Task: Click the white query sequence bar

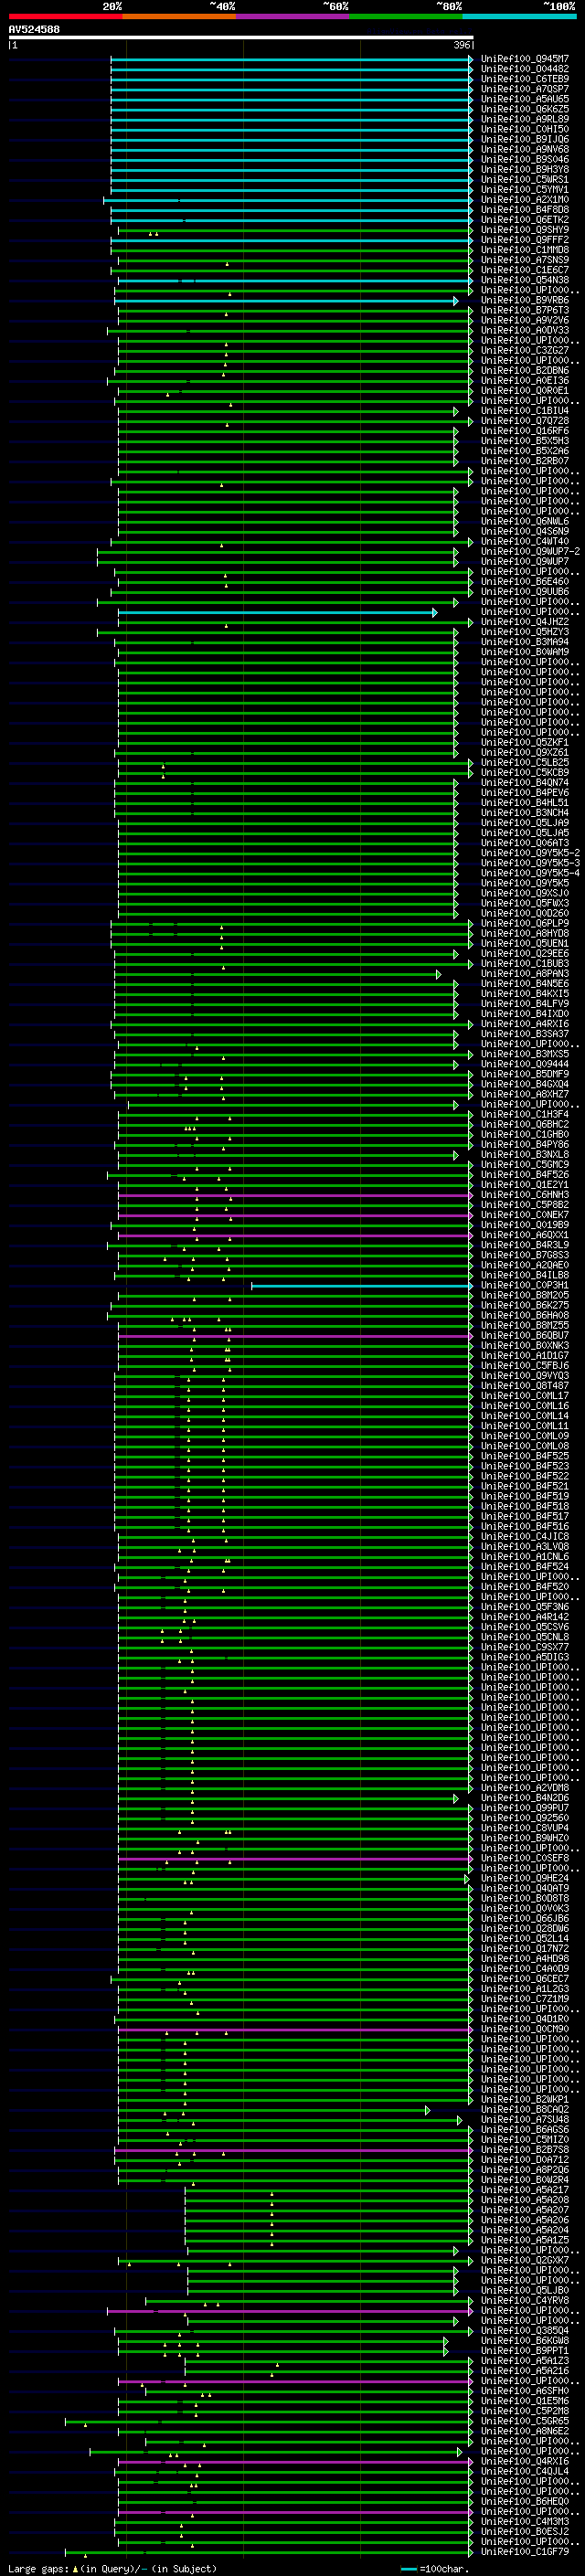Action: pos(241,38)
